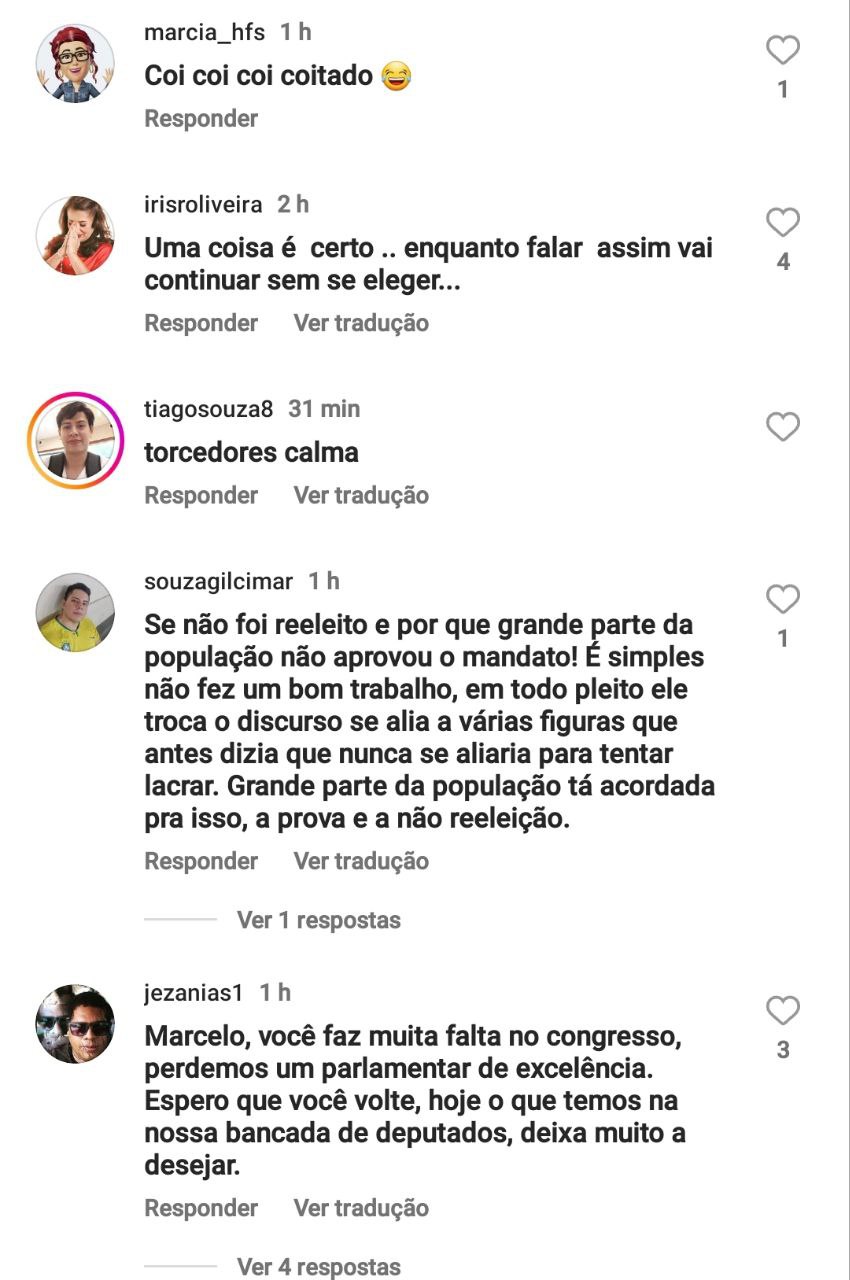Image resolution: width=850 pixels, height=1280 pixels.
Task: Open jezanias1's profile avatar
Action: coord(75,1025)
